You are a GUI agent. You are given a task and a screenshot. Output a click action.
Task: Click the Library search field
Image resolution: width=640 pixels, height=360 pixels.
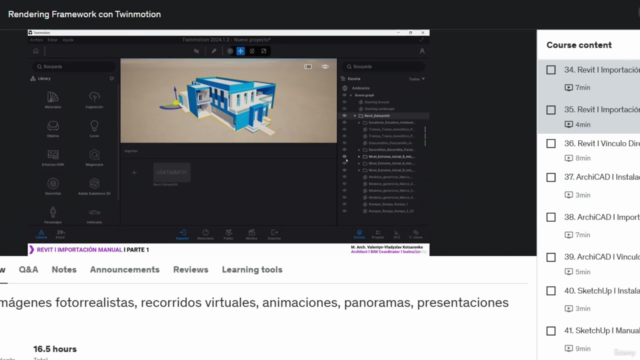[74, 67]
